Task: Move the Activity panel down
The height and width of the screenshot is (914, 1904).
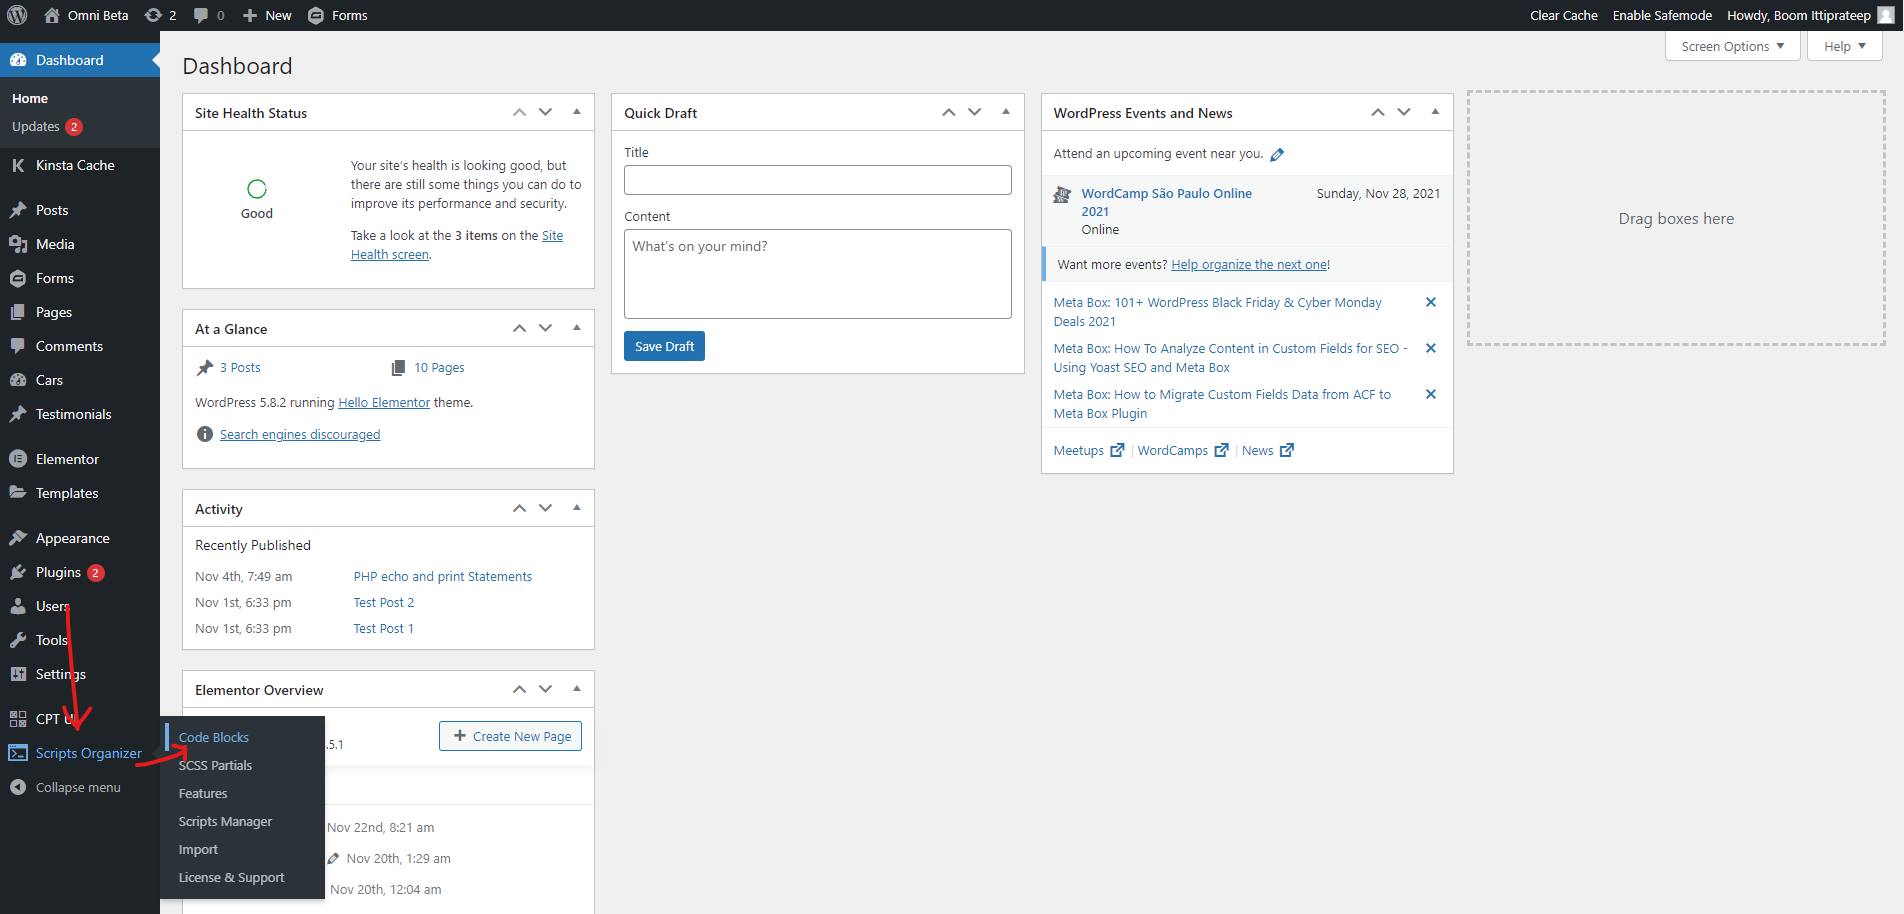Action: click(545, 508)
